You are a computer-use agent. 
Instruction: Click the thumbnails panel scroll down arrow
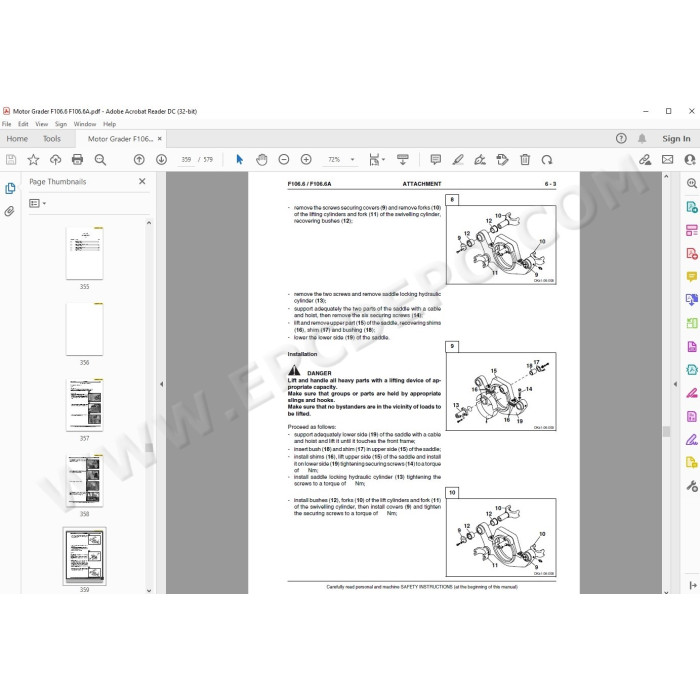coord(149,590)
